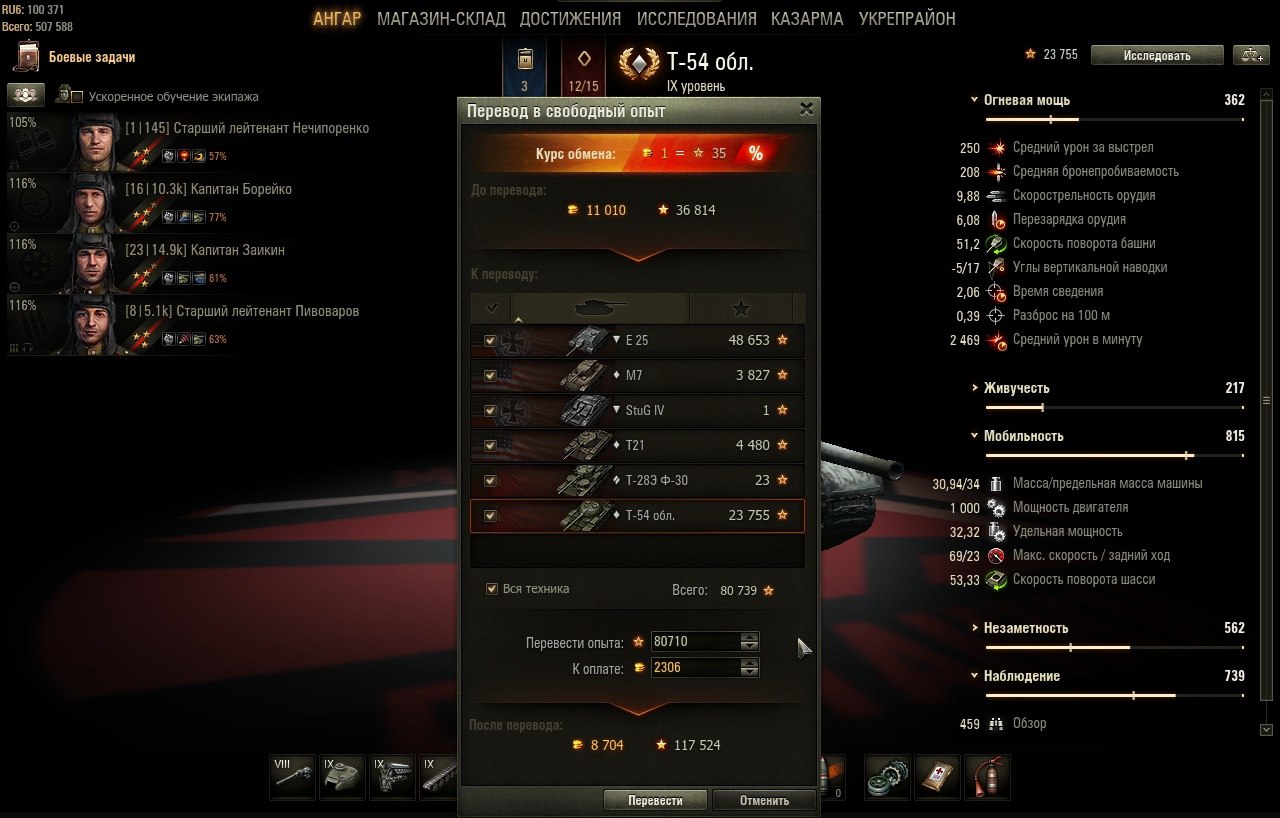
Task: Switch to the КАЗАРМА tab
Action: point(807,19)
